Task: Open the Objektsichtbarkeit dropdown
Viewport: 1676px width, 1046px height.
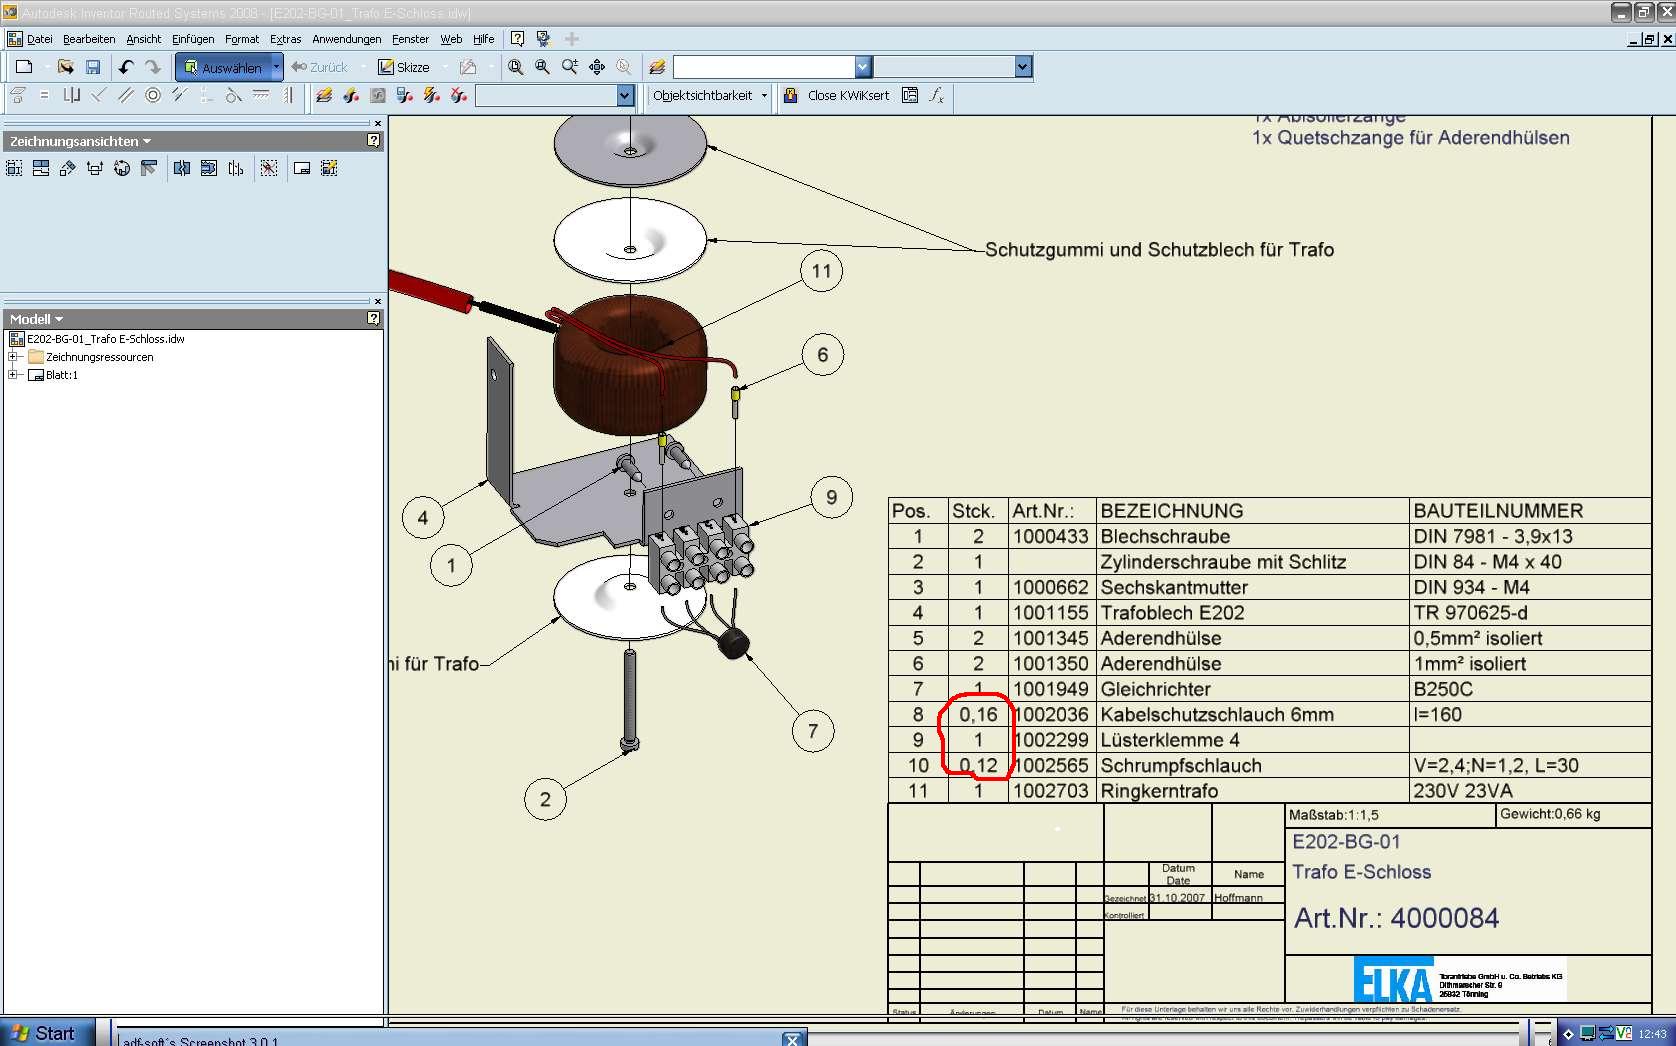Action: pos(764,96)
